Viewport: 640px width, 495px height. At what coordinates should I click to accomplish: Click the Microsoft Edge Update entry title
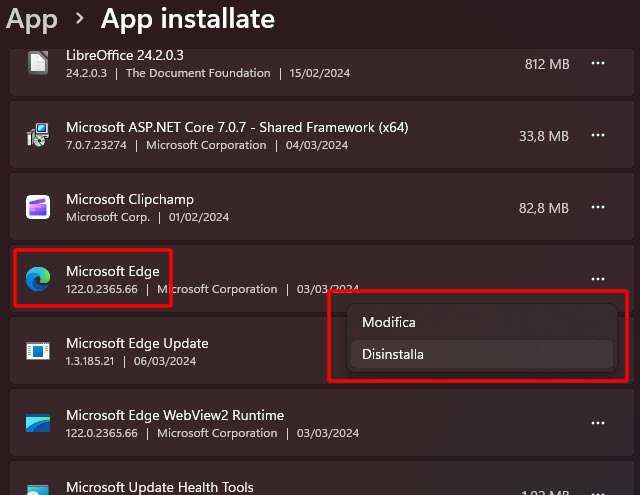click(x=137, y=343)
